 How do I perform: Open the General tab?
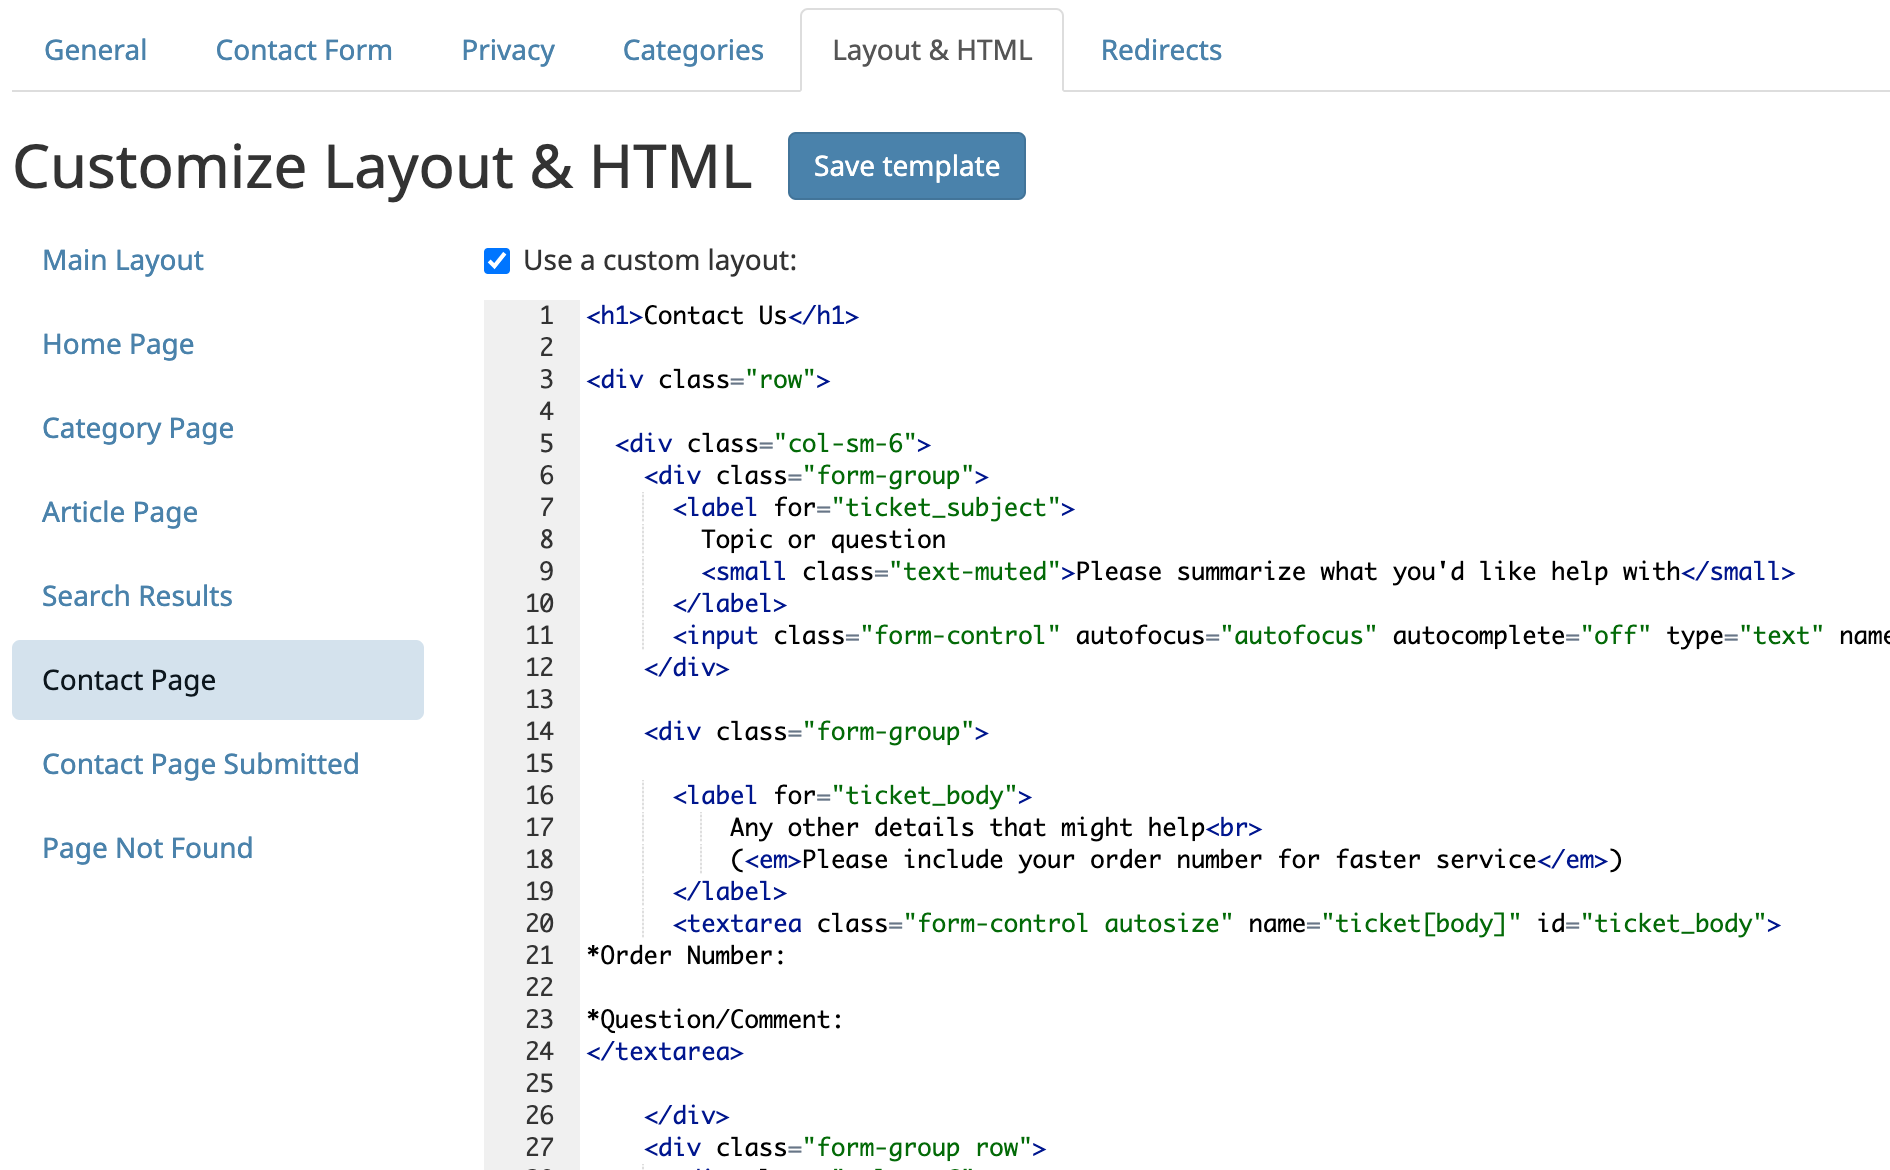click(95, 50)
